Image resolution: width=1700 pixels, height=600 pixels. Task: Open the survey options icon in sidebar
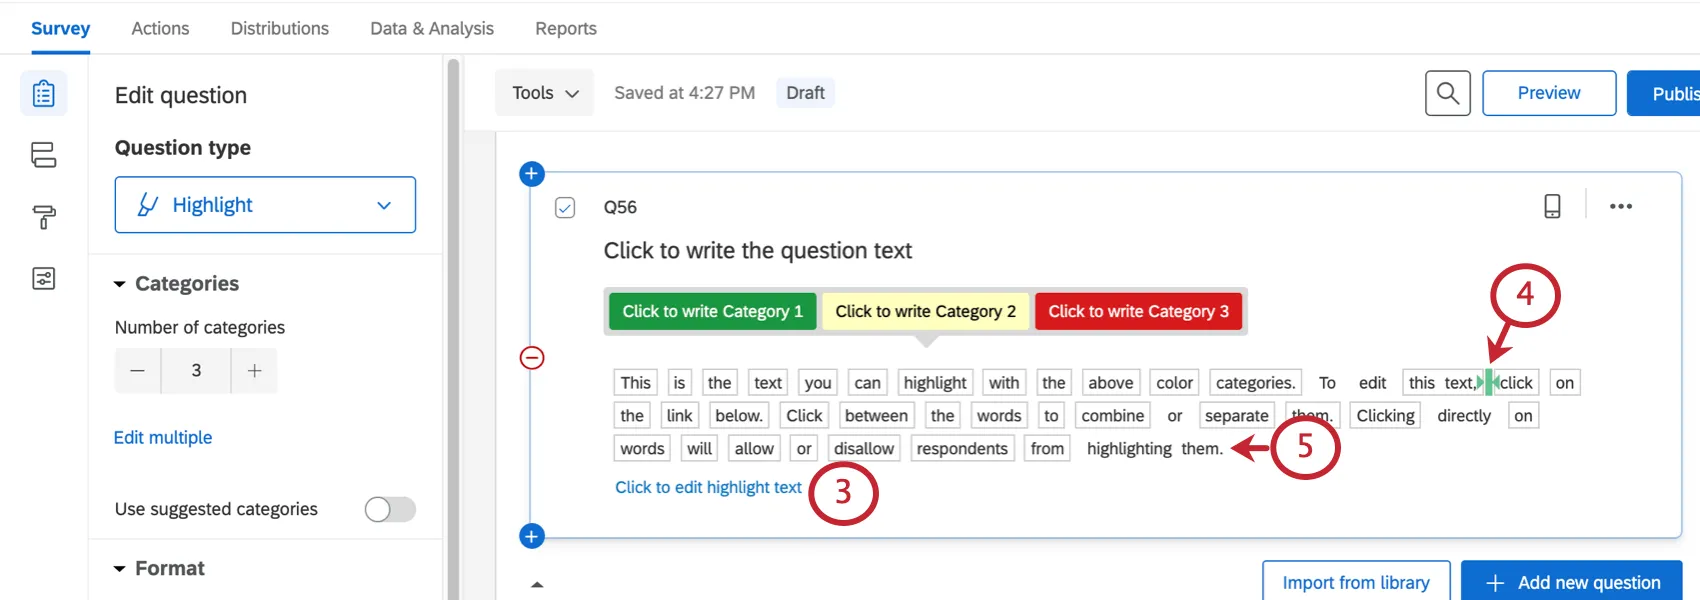(x=44, y=279)
